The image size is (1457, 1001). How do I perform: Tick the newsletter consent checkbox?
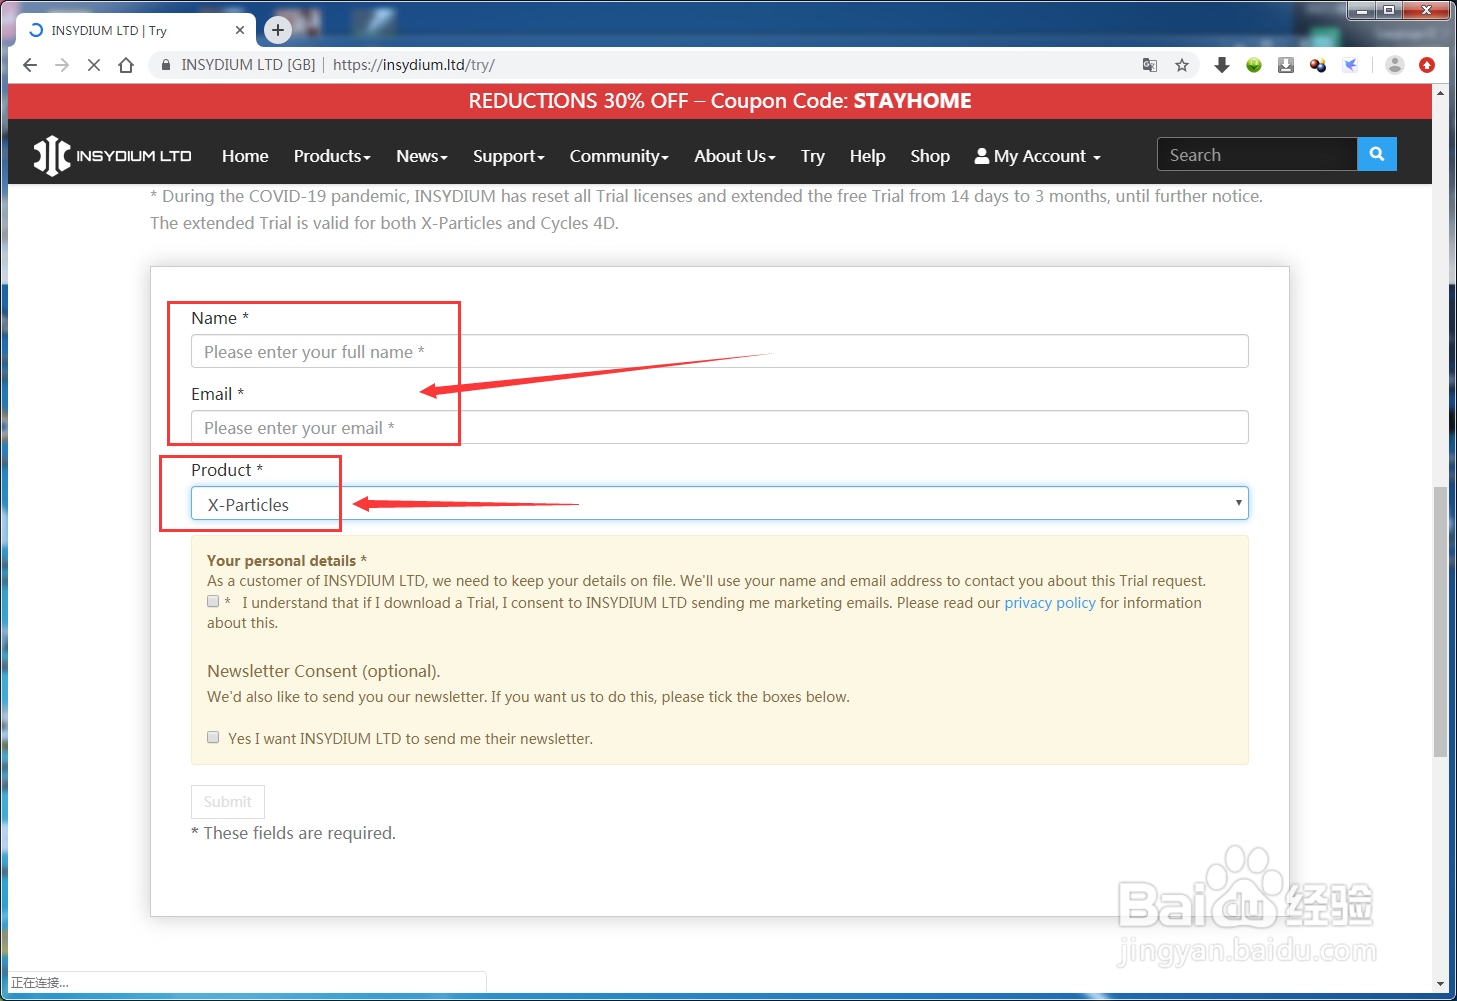(x=213, y=737)
